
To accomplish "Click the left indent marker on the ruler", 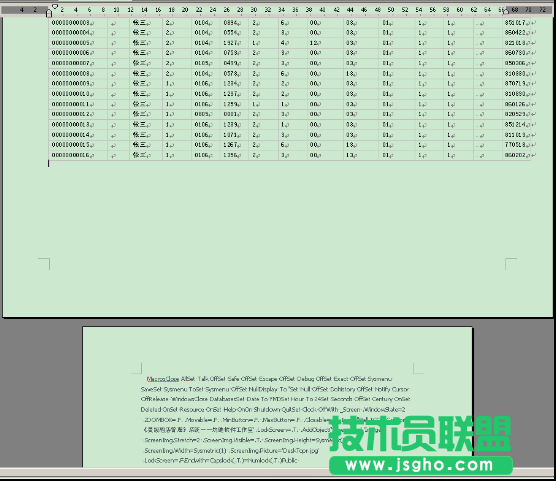I will pos(49,13).
